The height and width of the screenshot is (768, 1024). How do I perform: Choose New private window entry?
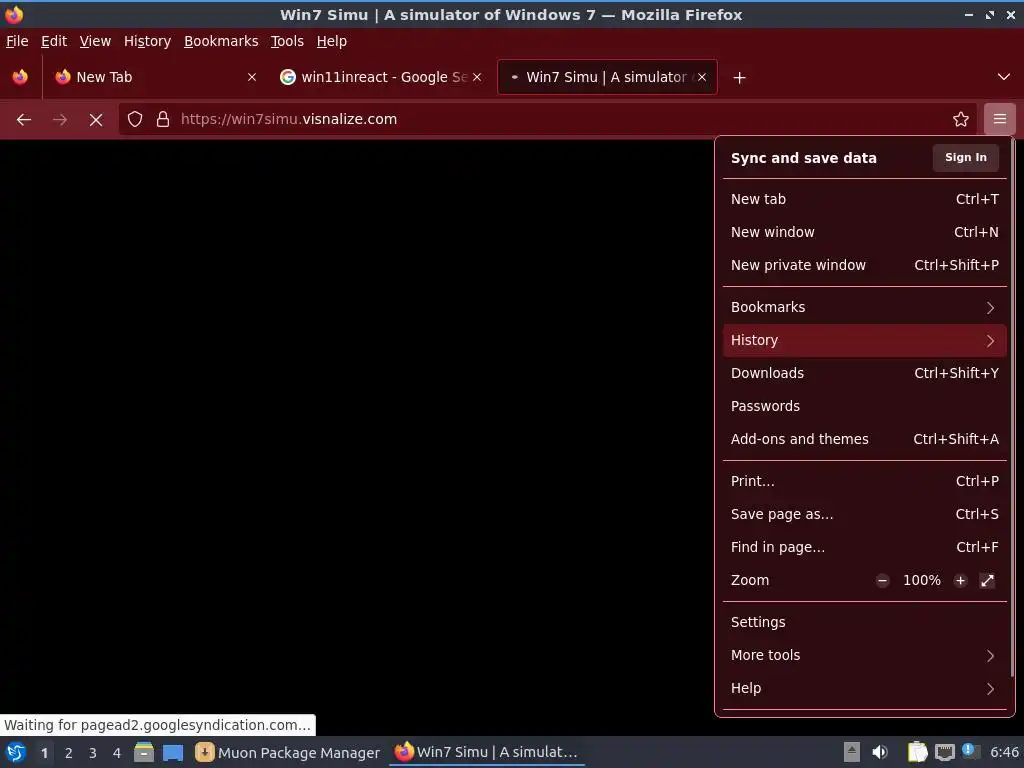point(865,265)
